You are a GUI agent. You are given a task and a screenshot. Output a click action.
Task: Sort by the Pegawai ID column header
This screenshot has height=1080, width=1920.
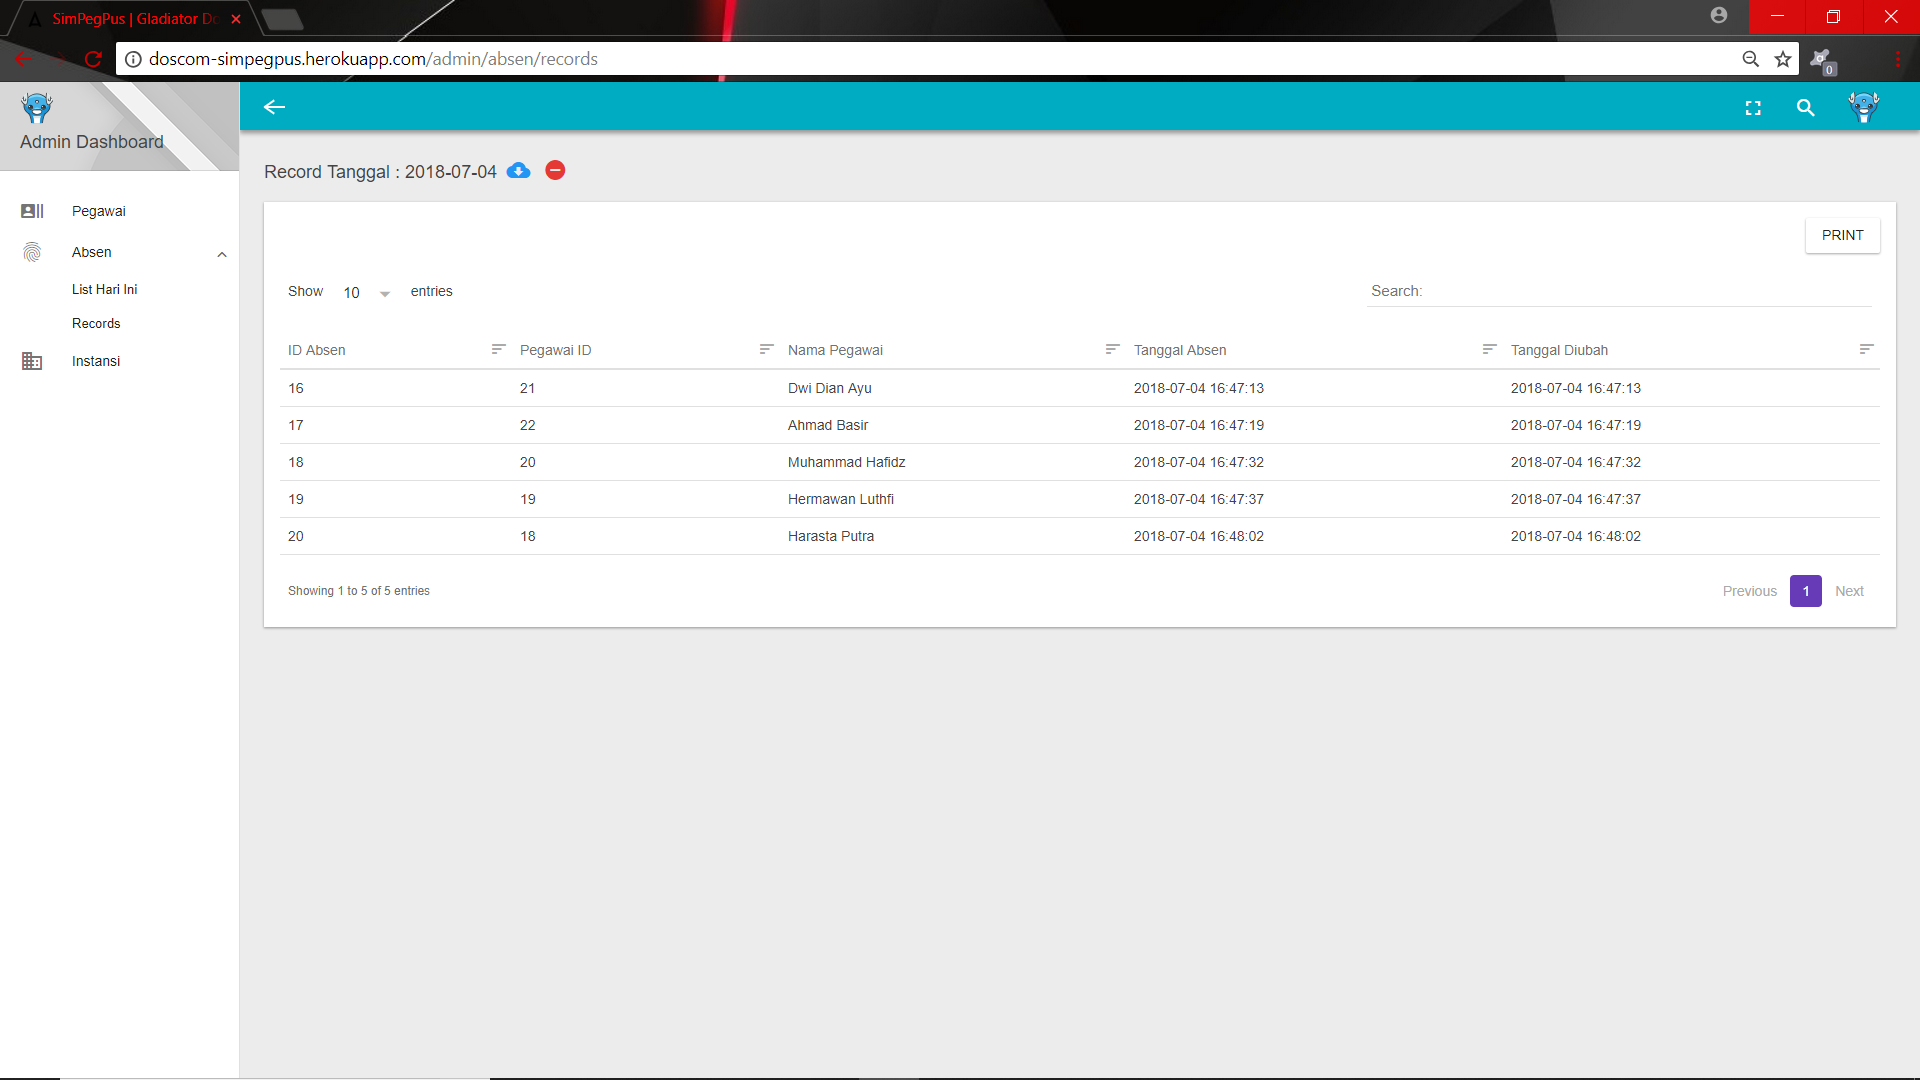coord(555,350)
